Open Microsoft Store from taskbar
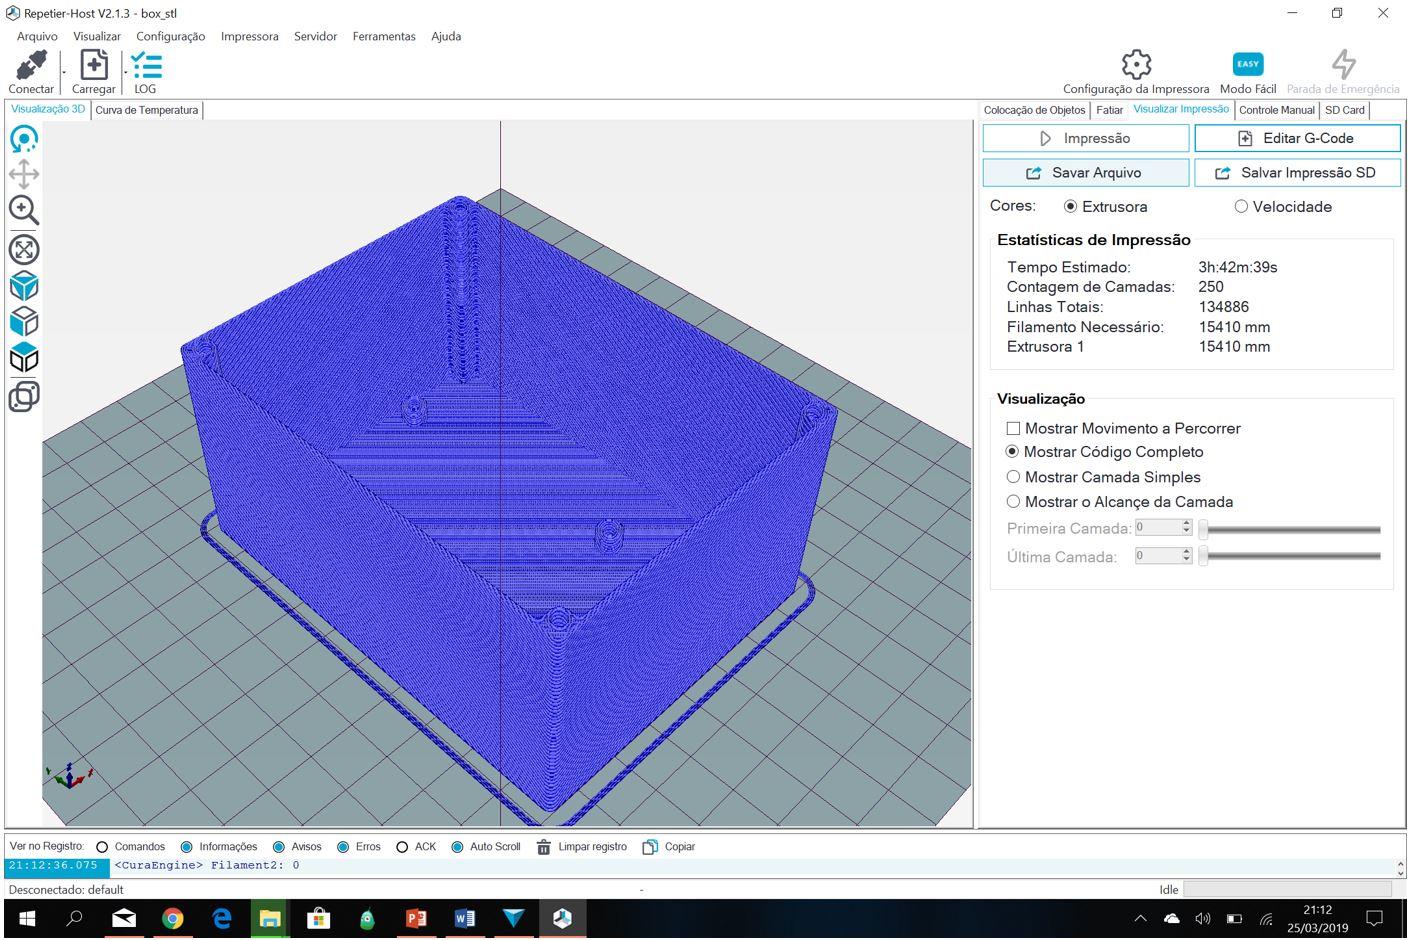The height and width of the screenshot is (940, 1408). [319, 918]
